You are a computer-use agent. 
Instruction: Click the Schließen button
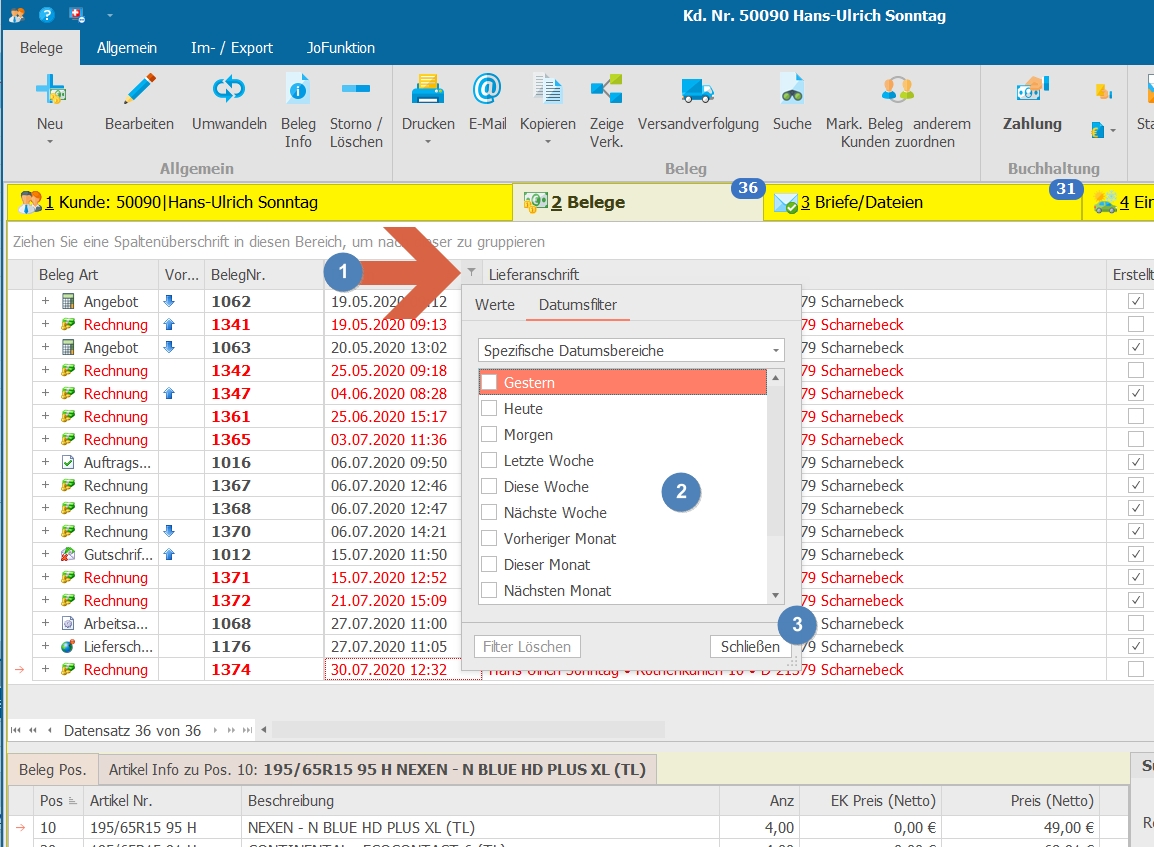pyautogui.click(x=750, y=646)
